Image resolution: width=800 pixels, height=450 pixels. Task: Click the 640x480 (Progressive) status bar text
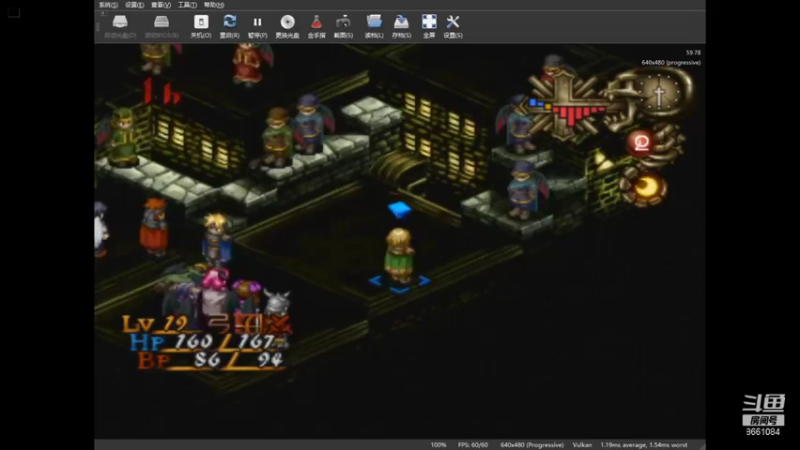tap(532, 445)
